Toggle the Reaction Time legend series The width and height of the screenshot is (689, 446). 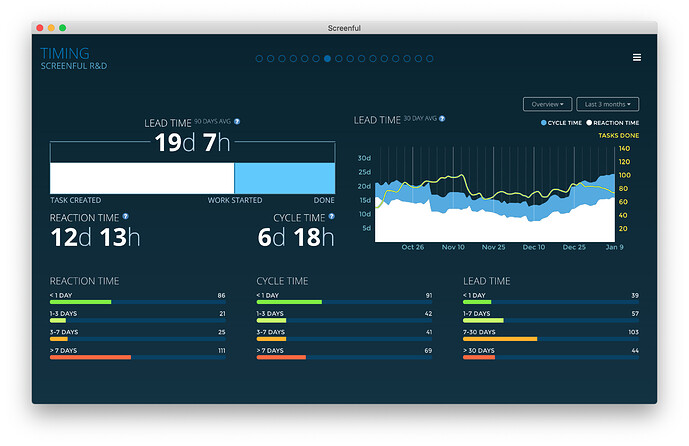(x=613, y=123)
